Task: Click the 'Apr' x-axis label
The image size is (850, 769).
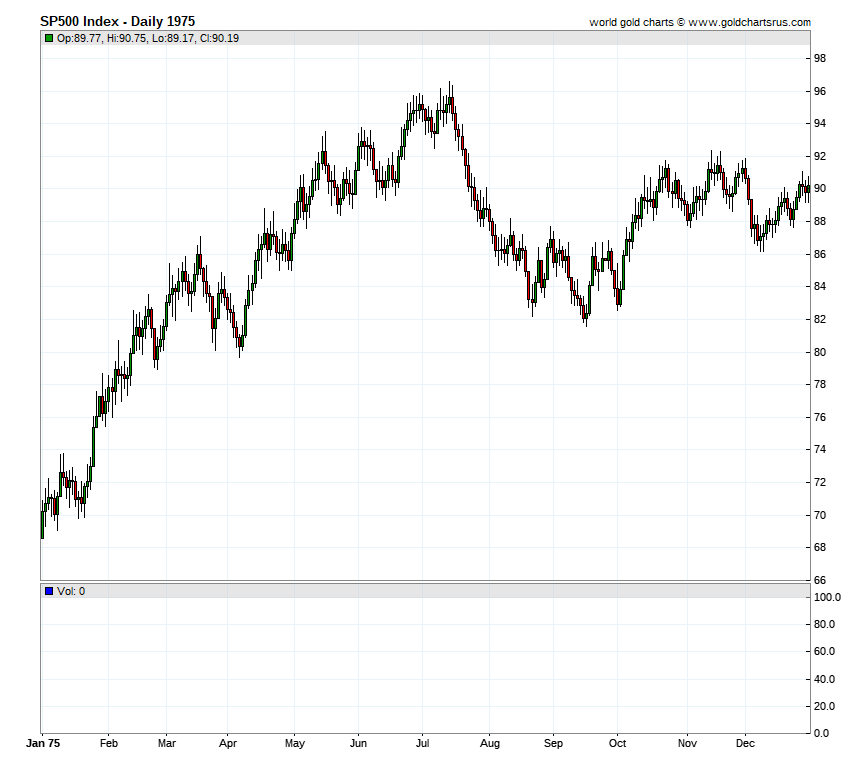Action: [x=228, y=744]
